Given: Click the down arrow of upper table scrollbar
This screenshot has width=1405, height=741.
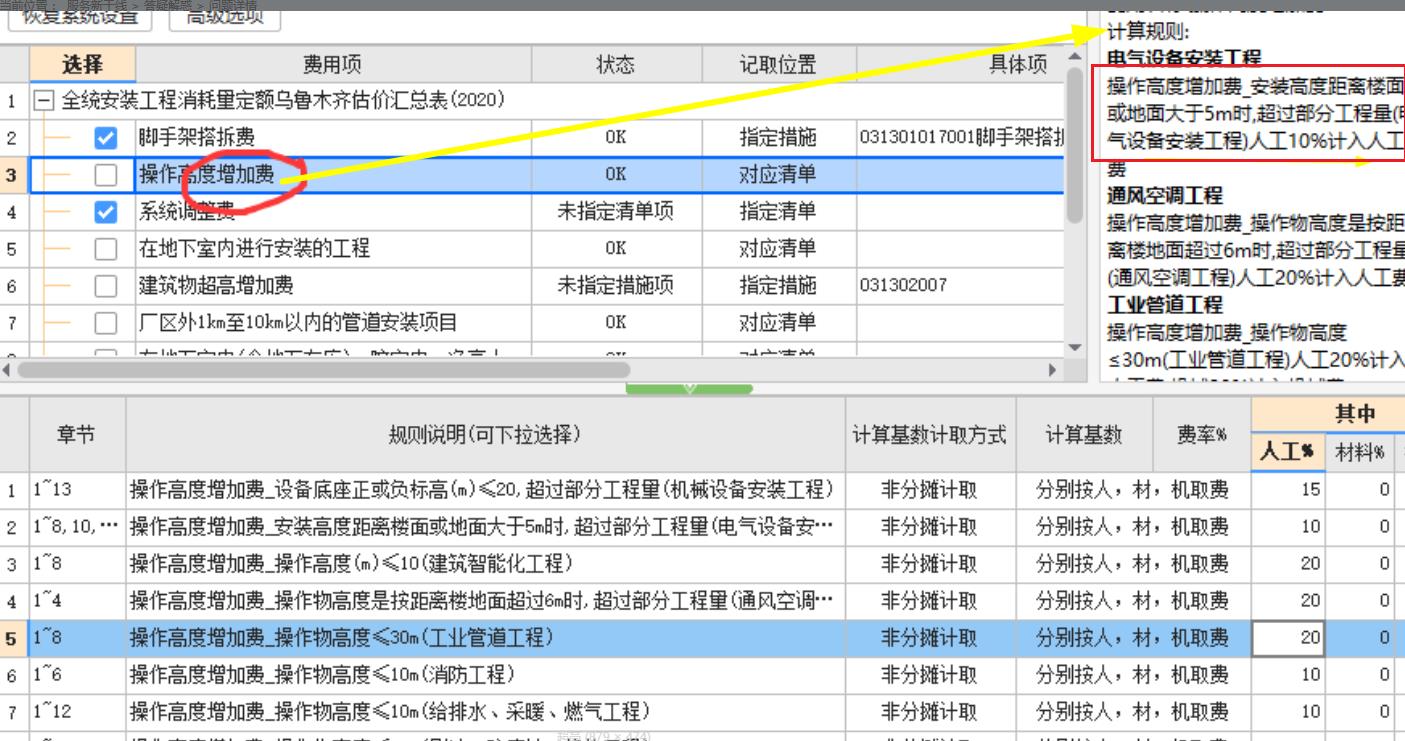Looking at the screenshot, I should [x=1076, y=347].
